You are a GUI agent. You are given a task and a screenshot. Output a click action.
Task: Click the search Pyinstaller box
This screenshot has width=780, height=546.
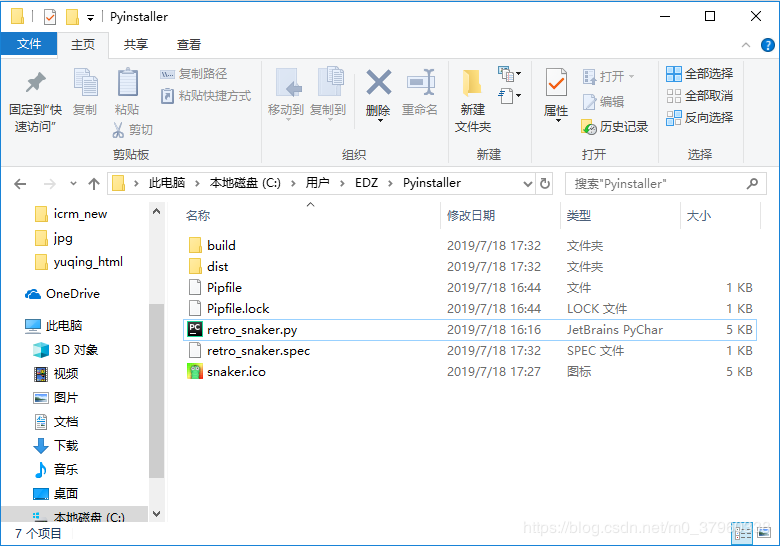[x=666, y=184]
